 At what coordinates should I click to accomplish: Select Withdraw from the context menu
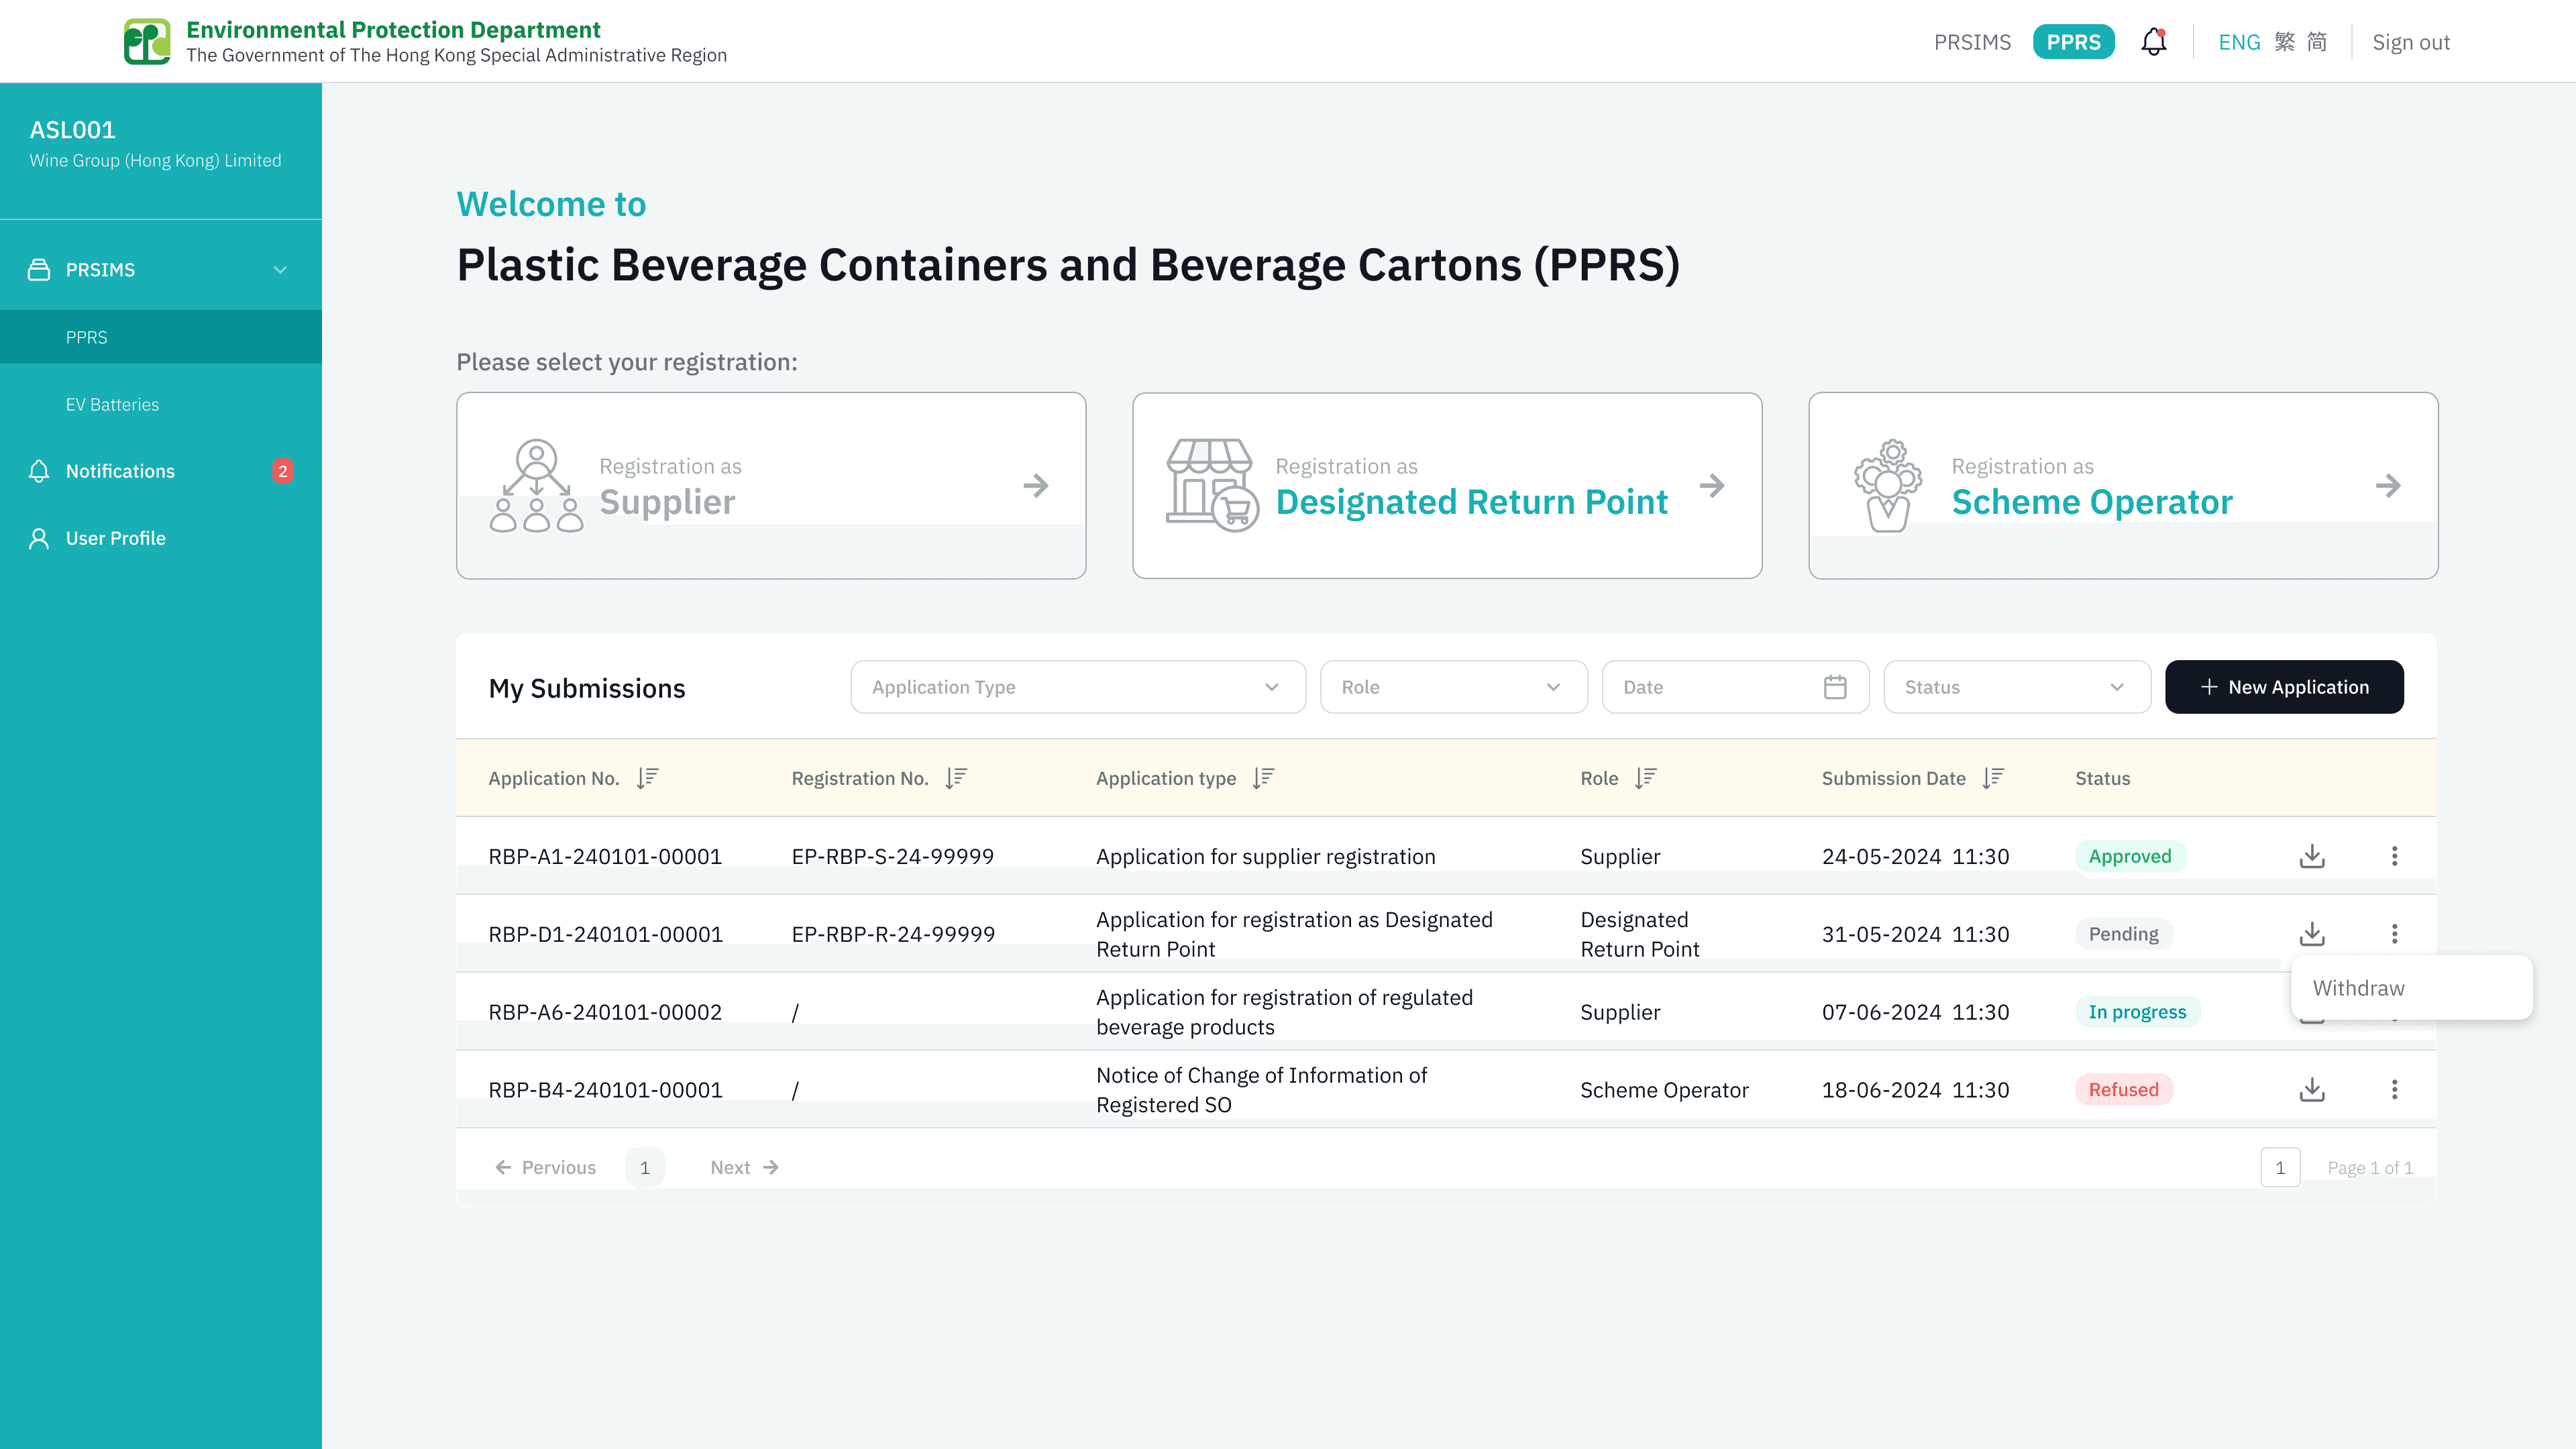pos(2359,988)
